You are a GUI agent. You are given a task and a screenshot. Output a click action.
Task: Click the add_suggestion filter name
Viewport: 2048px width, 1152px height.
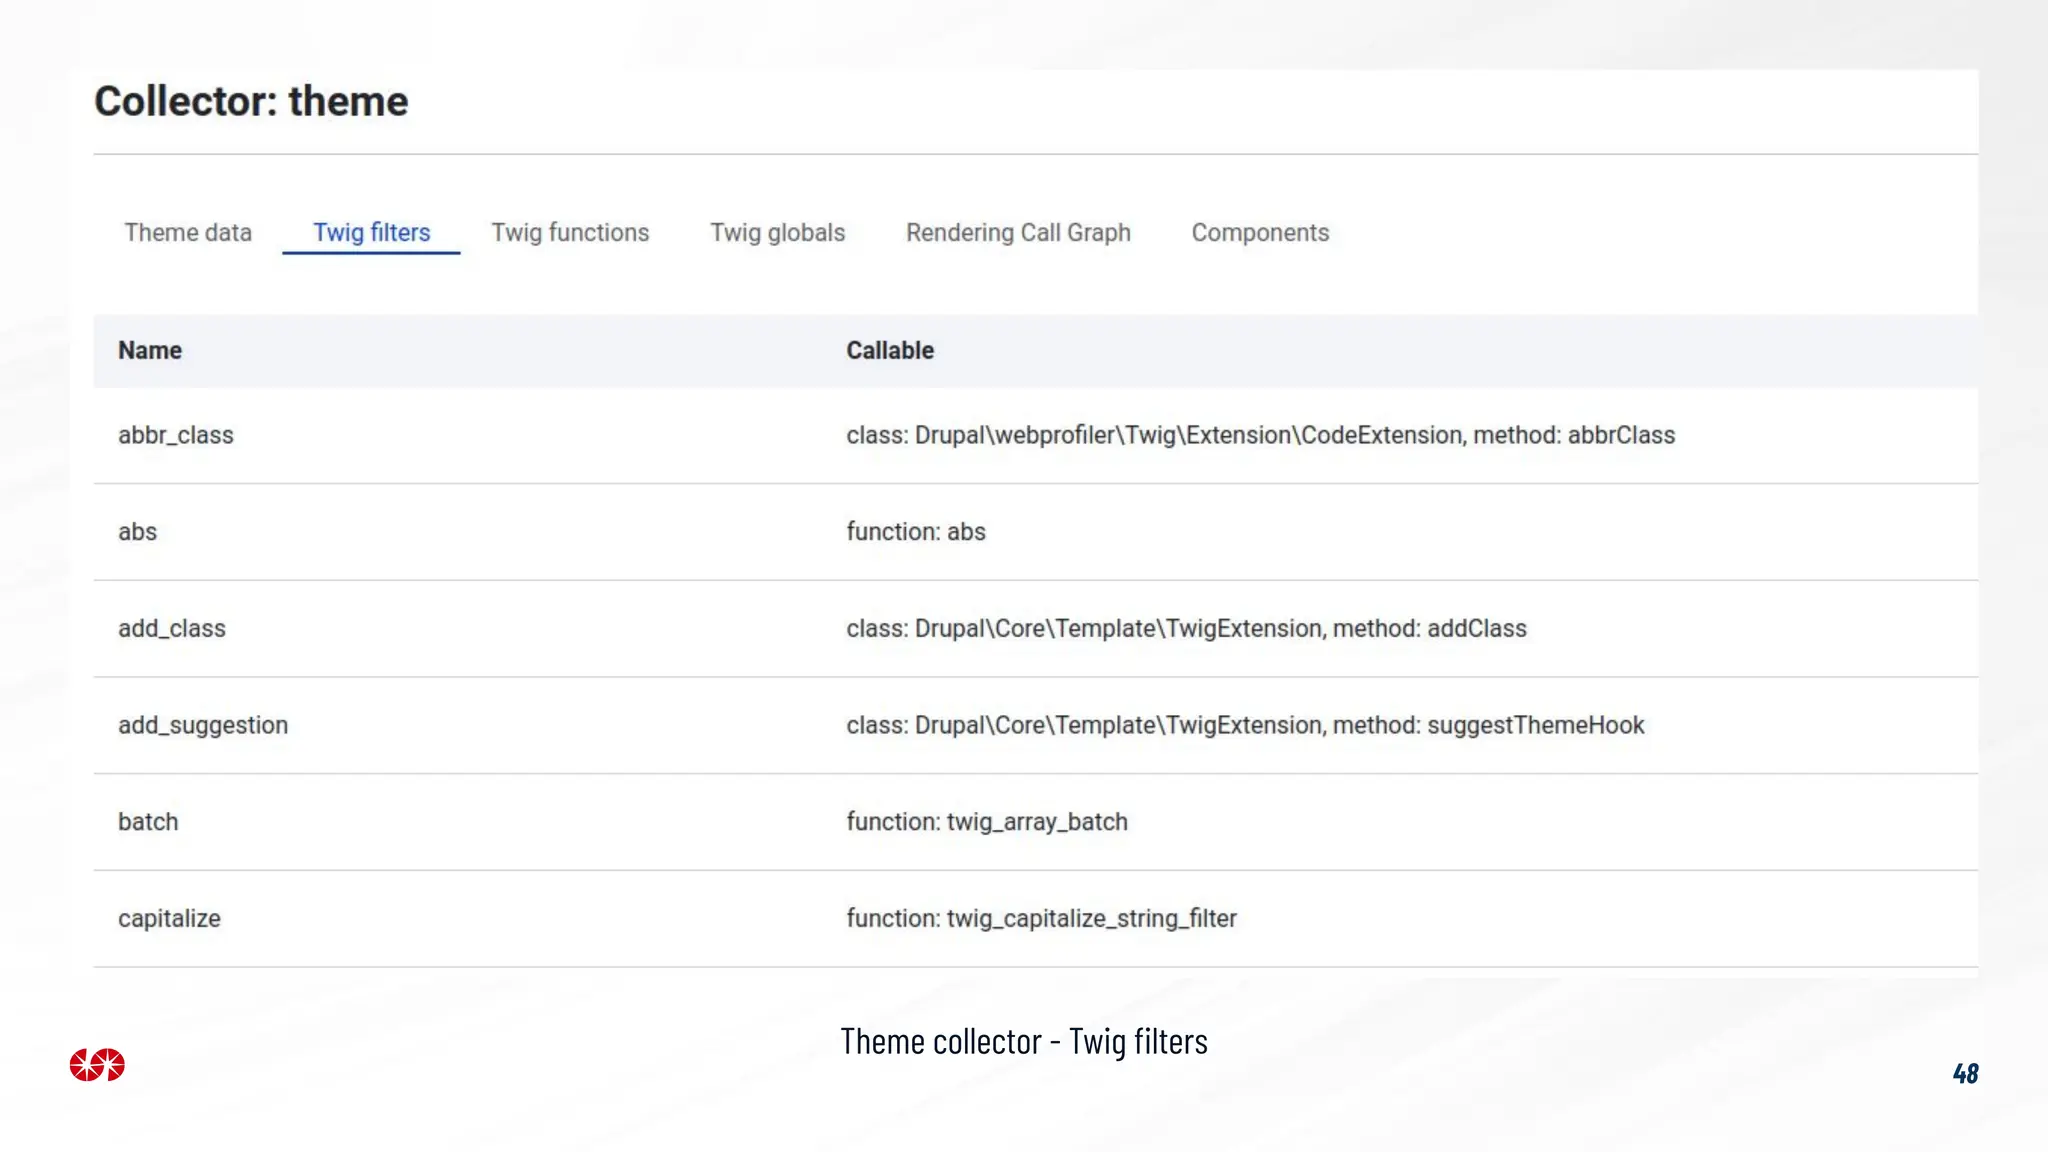203,726
